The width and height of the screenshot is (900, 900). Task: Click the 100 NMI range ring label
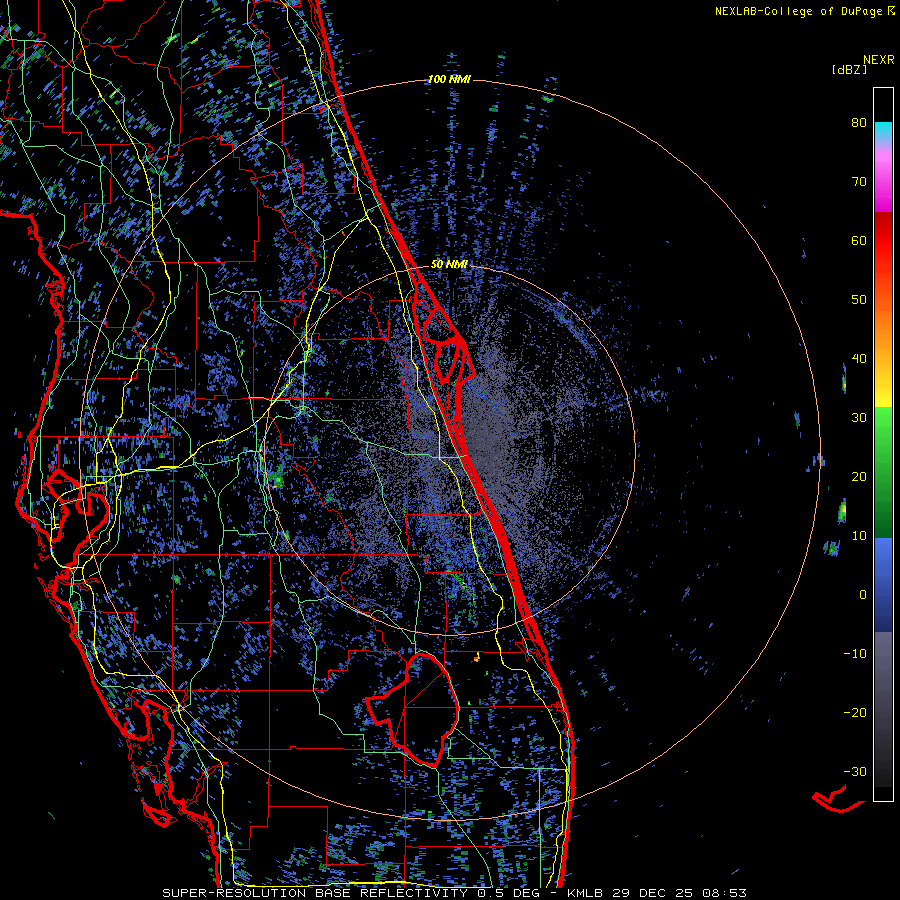pyautogui.click(x=449, y=79)
